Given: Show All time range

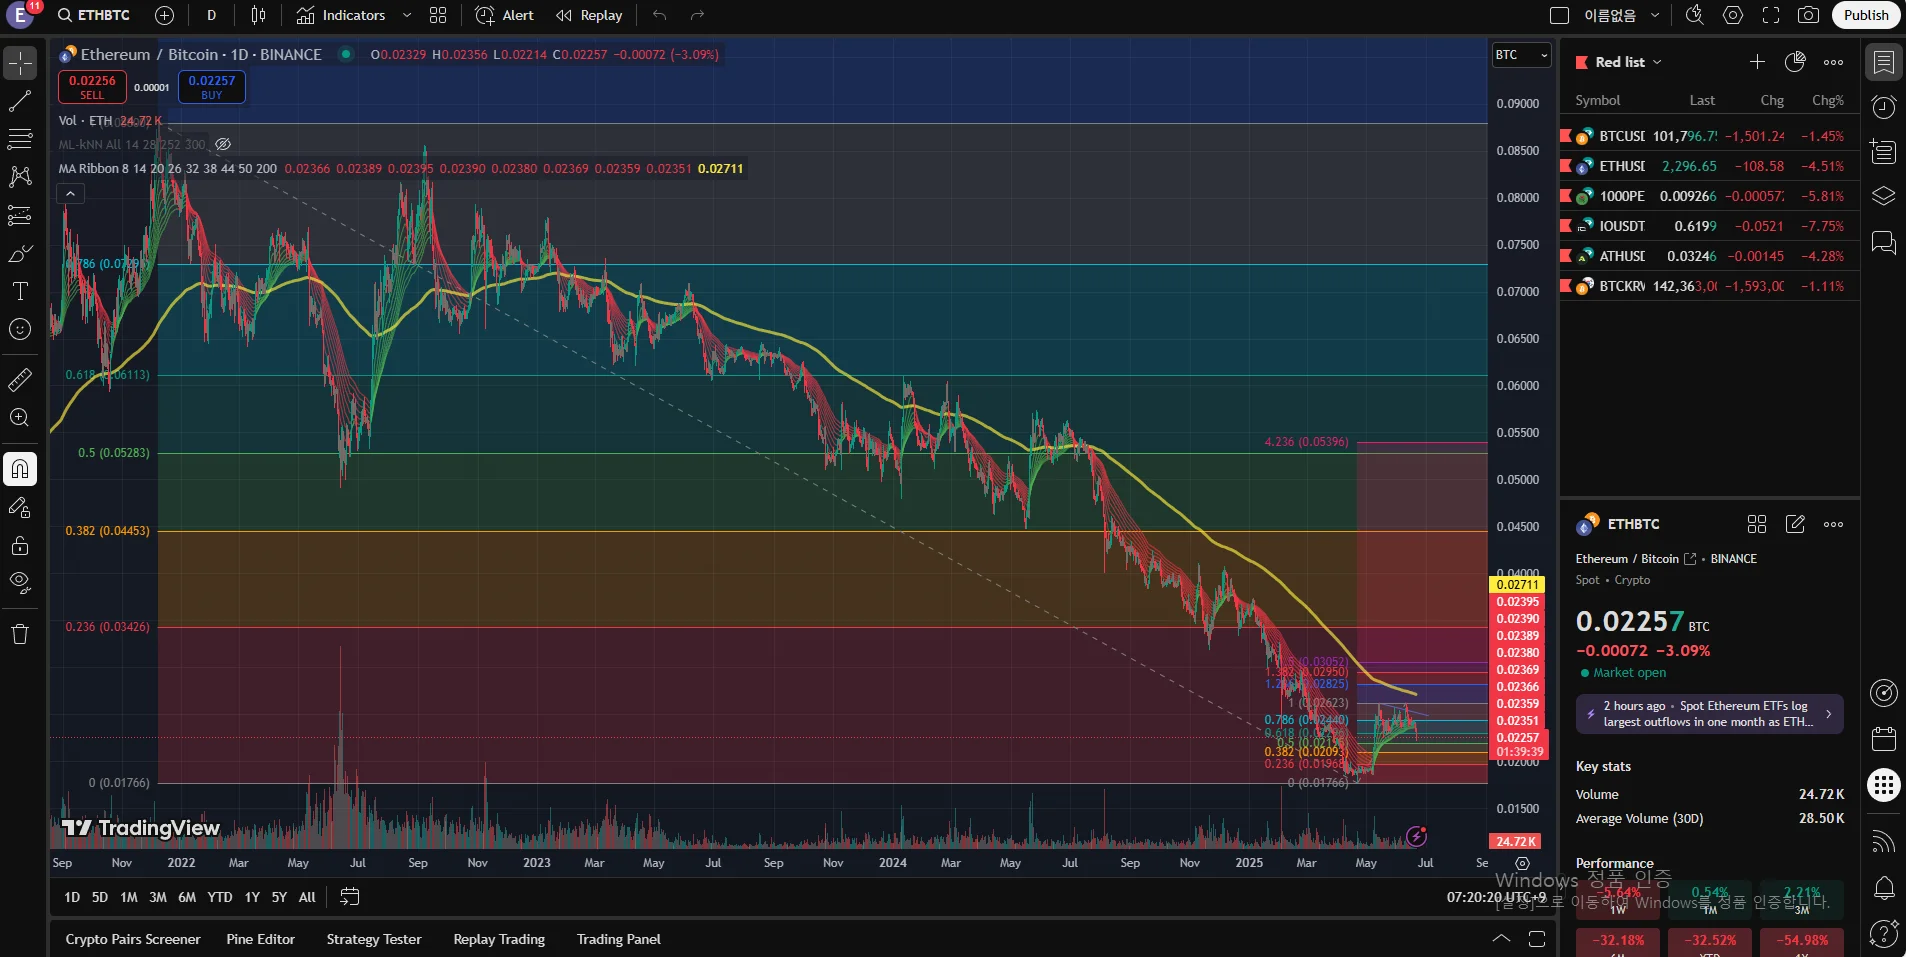Looking at the screenshot, I should pos(307,897).
